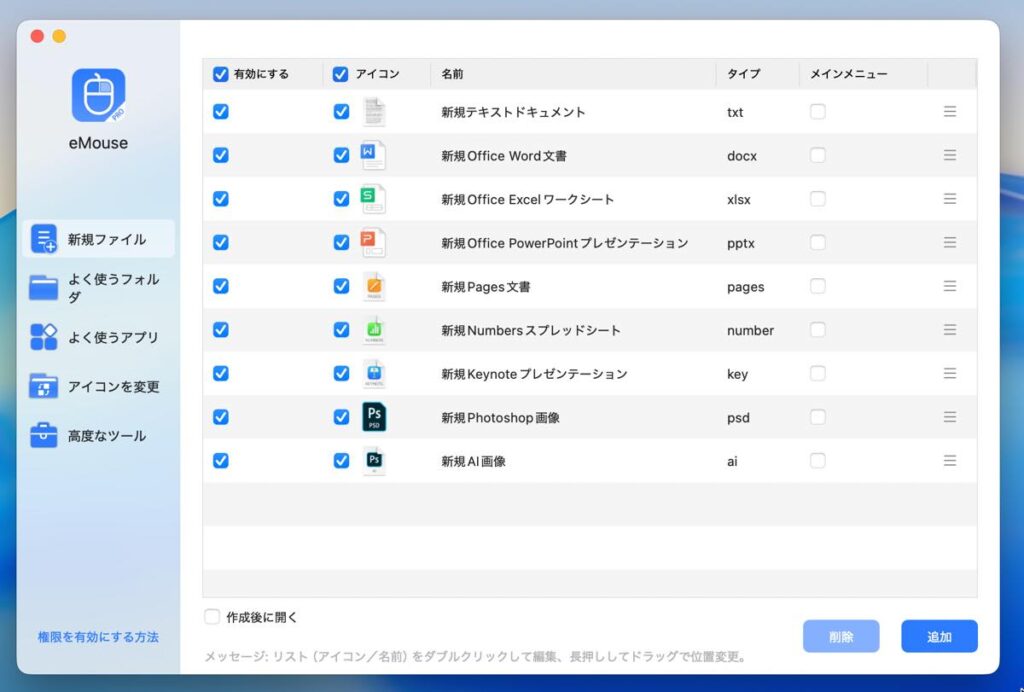Screen dimensions: 1024x692
Task: Switch to アイコンを変更 sidebar tab
Action: tap(98, 386)
